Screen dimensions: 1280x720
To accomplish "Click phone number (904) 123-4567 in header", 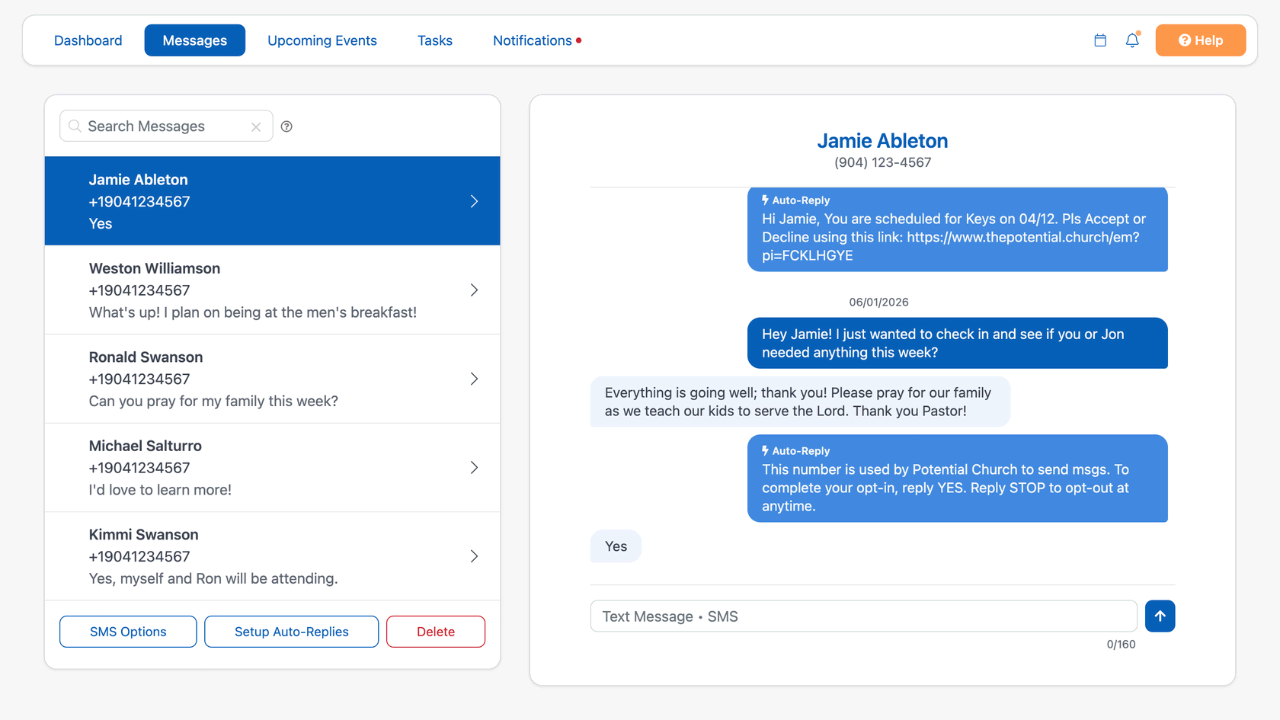I will click(883, 162).
